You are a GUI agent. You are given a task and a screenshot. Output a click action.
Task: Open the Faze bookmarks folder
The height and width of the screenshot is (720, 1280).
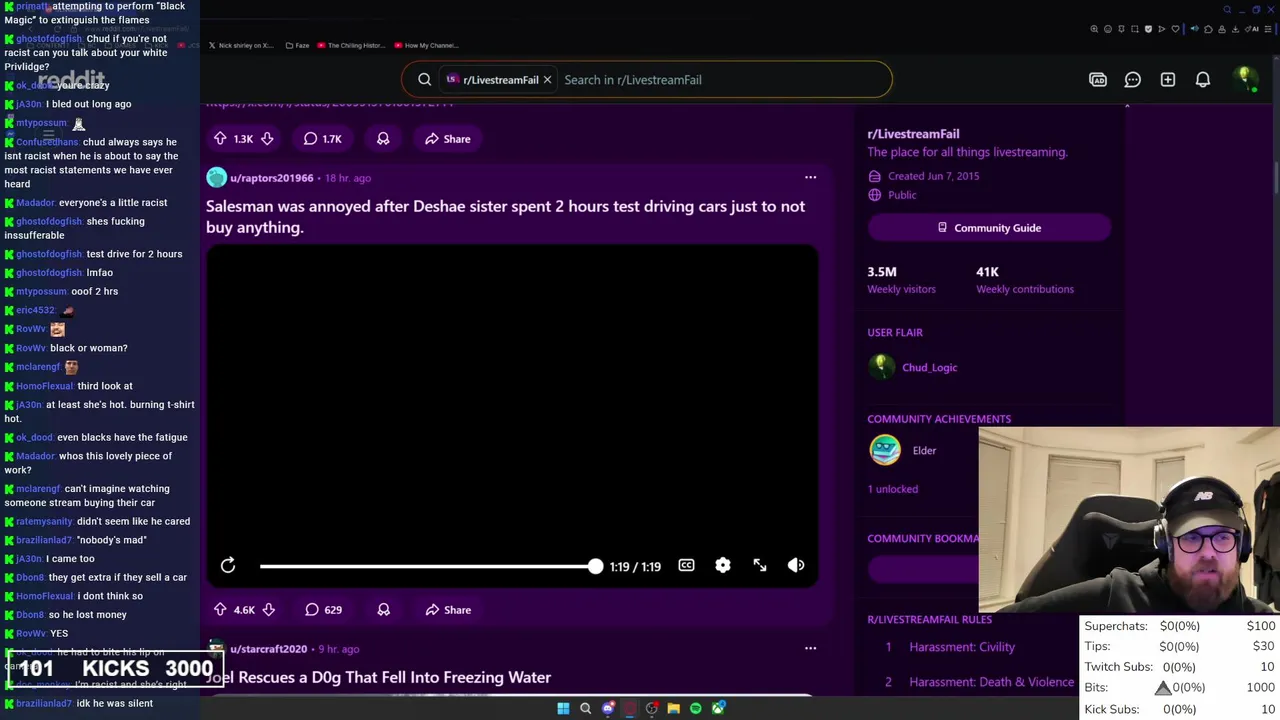click(297, 45)
